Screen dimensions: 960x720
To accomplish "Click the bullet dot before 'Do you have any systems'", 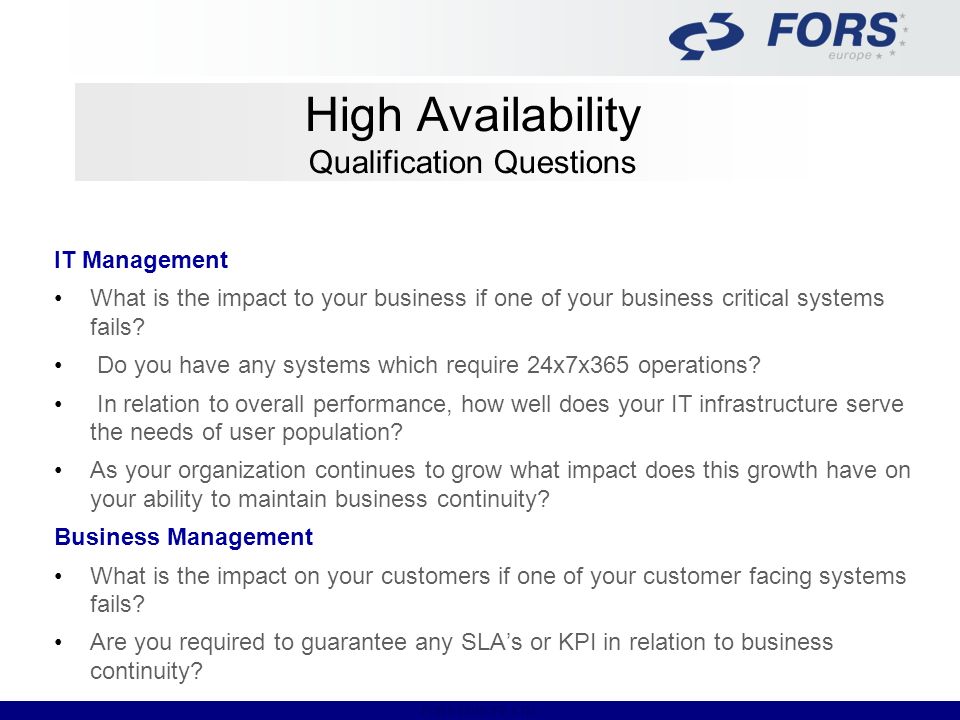I will pyautogui.click(x=59, y=366).
